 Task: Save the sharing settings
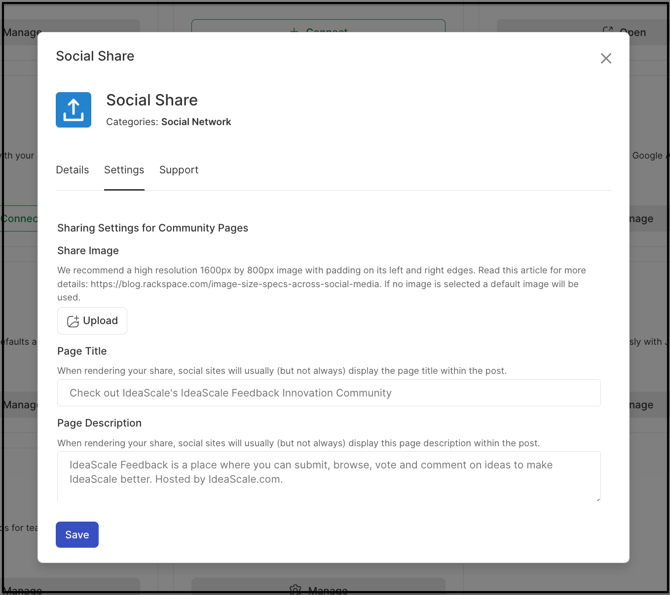(x=77, y=535)
